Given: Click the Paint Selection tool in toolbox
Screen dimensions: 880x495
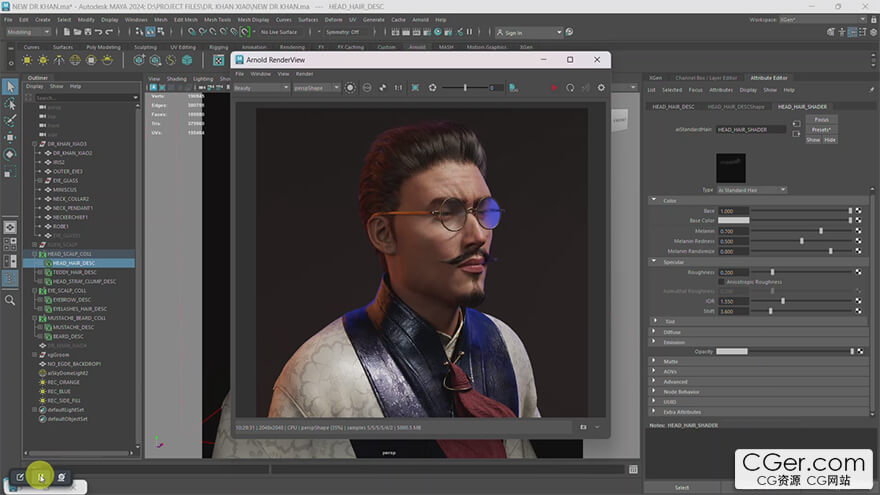Looking at the screenshot, I should tap(10, 120).
